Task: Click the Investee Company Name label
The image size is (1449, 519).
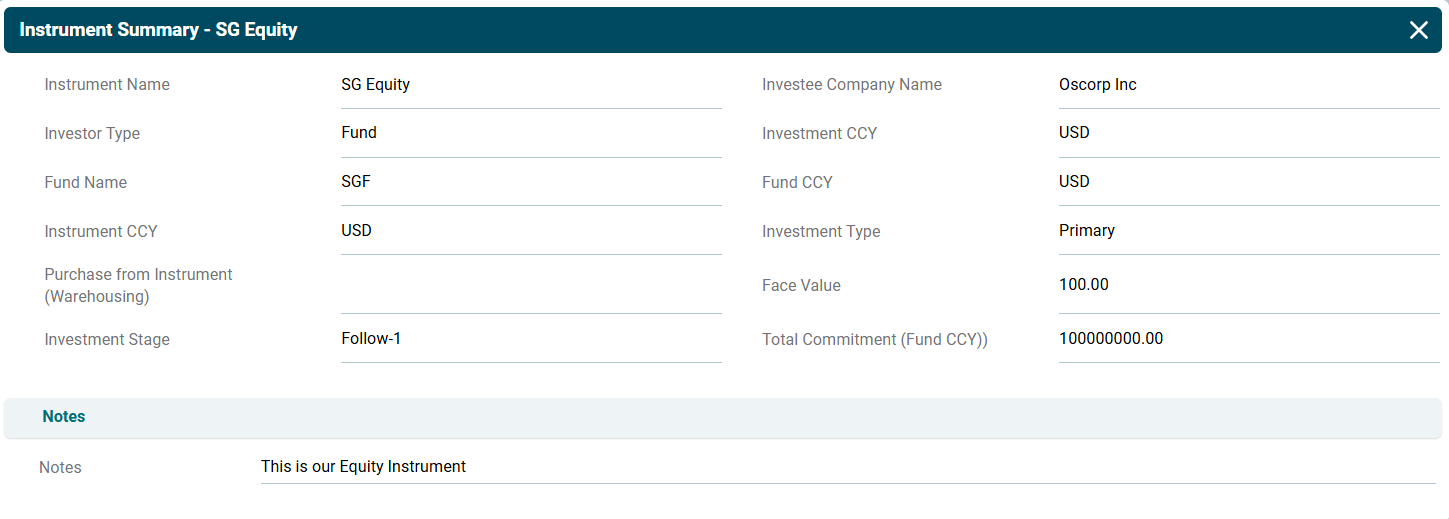Action: (x=851, y=85)
